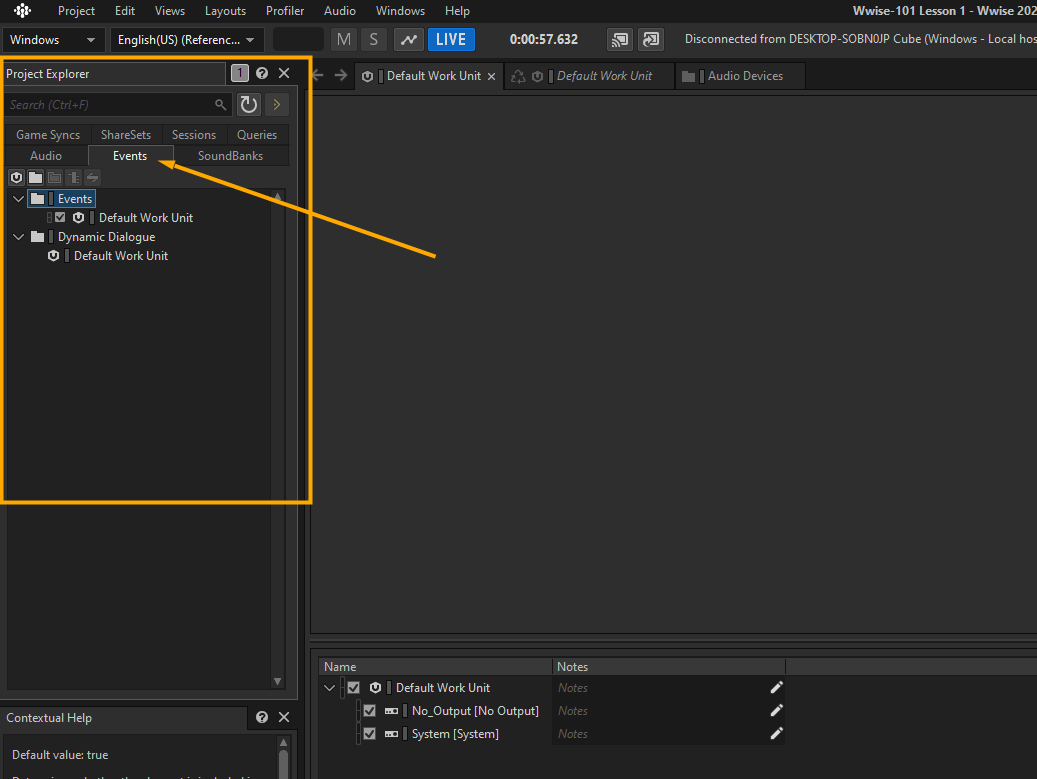Click the connect to localhost icon
Viewport: 1037px width, 779px height.
[651, 40]
